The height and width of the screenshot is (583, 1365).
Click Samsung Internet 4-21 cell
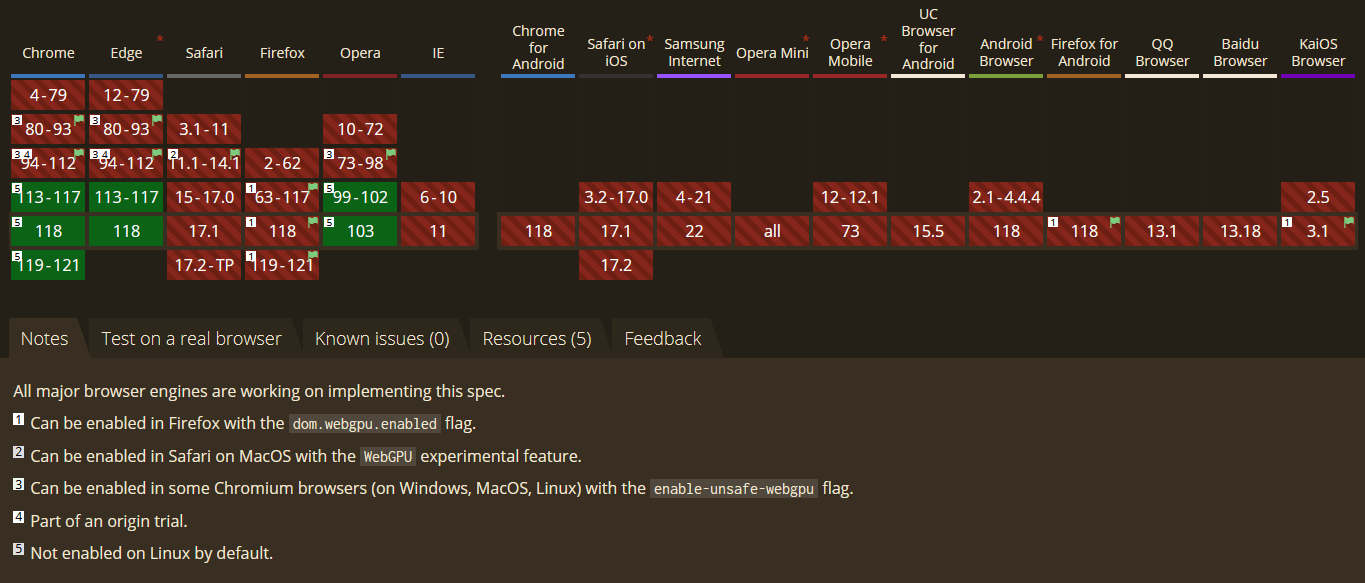[x=694, y=197]
